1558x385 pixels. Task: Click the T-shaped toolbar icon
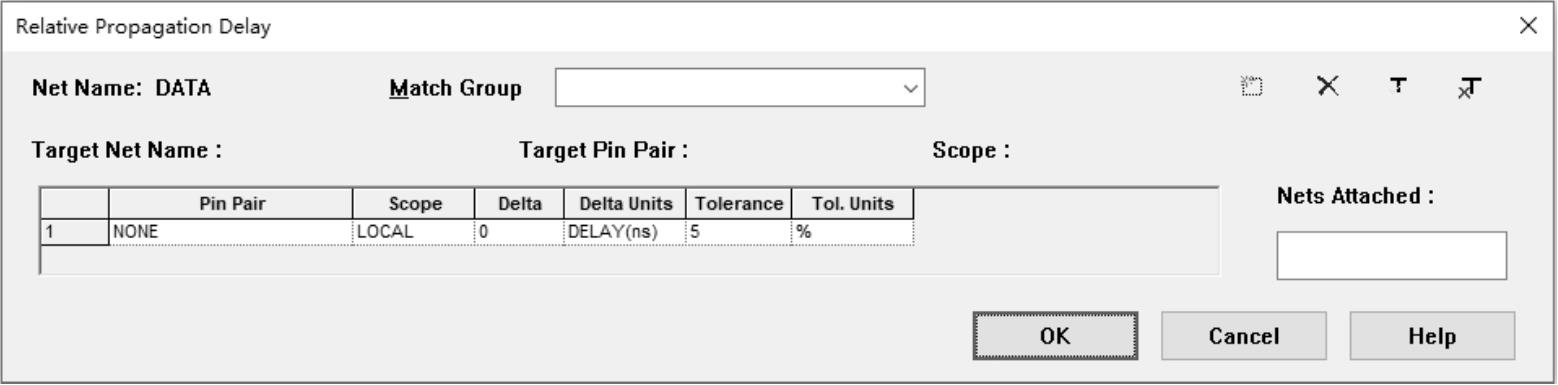pyautogui.click(x=1401, y=87)
